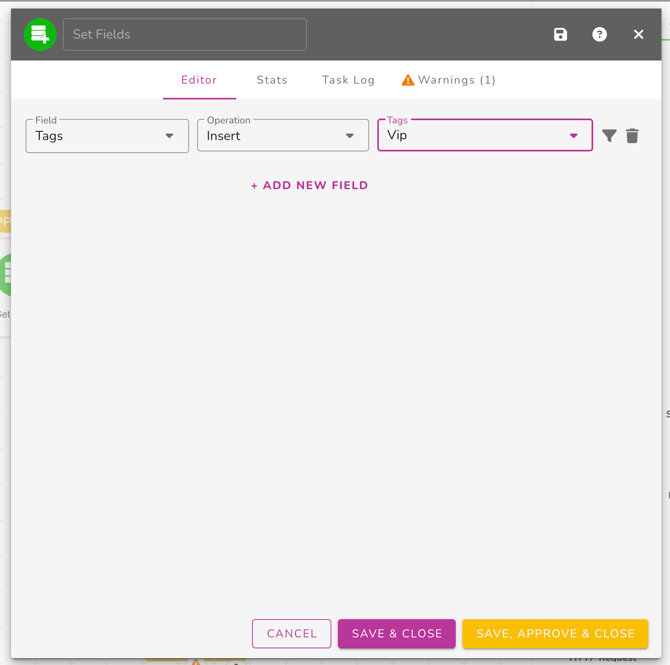Expand the Field dropdown showing Tags
The height and width of the screenshot is (665, 670).
tap(107, 136)
